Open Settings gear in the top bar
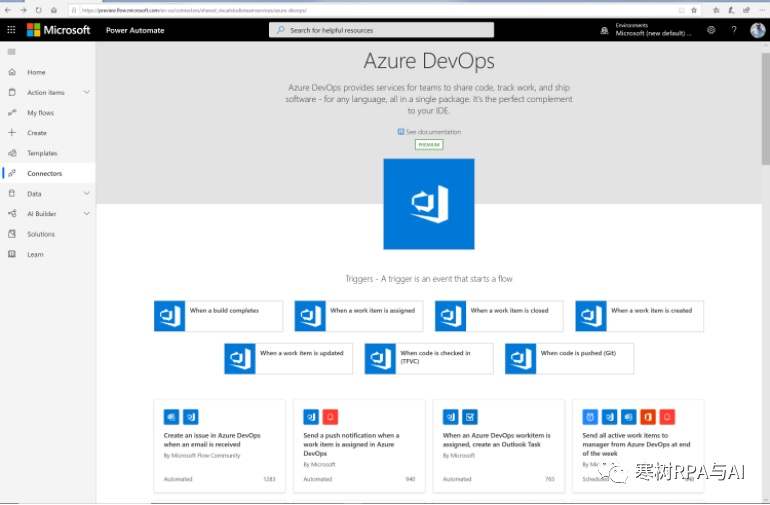 [x=711, y=30]
